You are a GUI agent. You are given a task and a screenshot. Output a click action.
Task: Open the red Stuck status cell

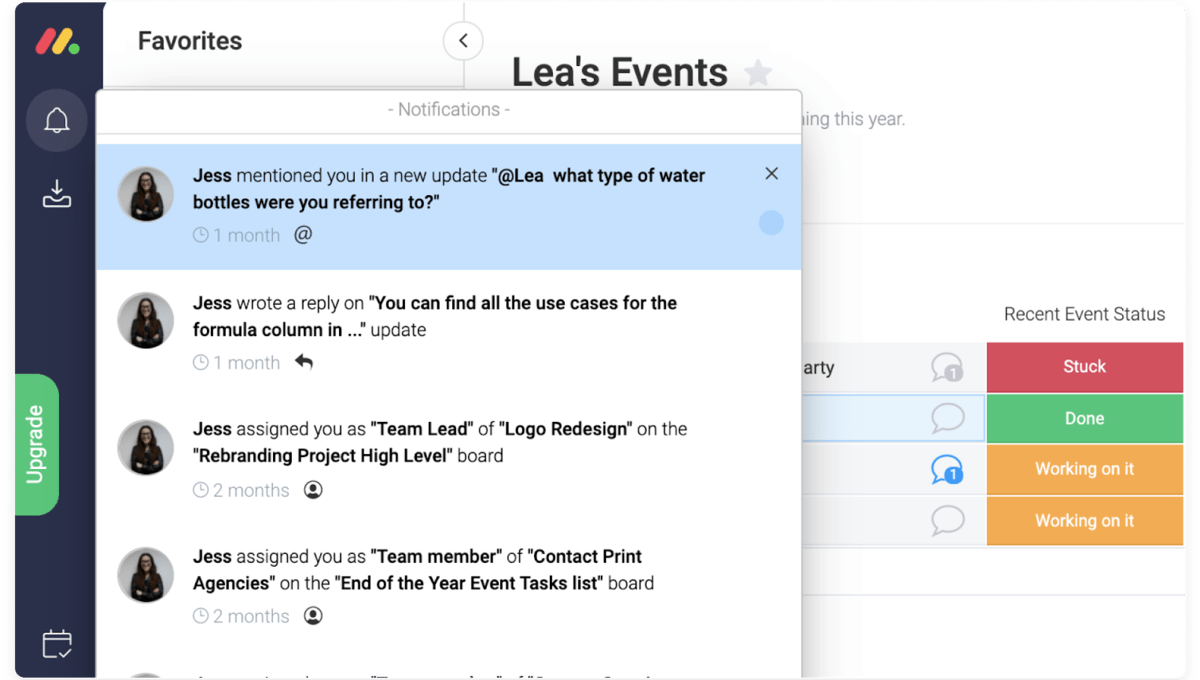(1084, 367)
